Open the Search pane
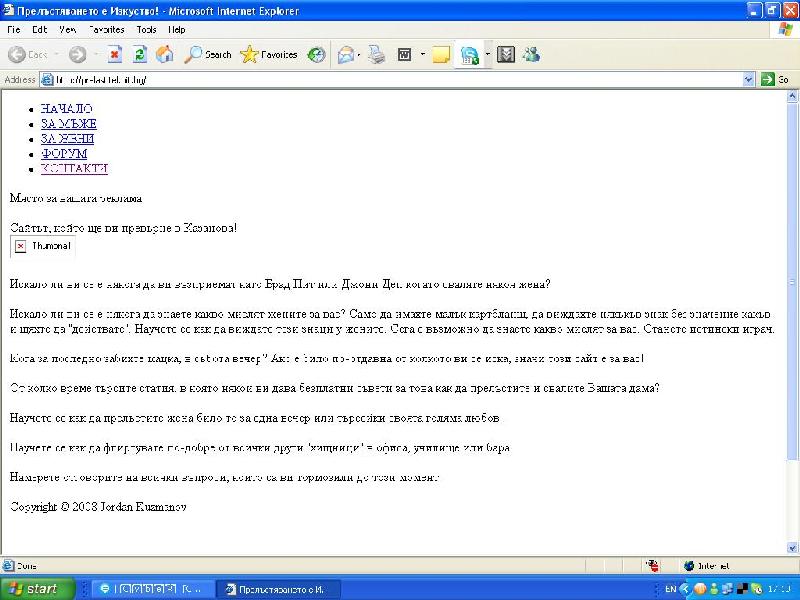Viewport: 800px width, 600px height. [208, 55]
